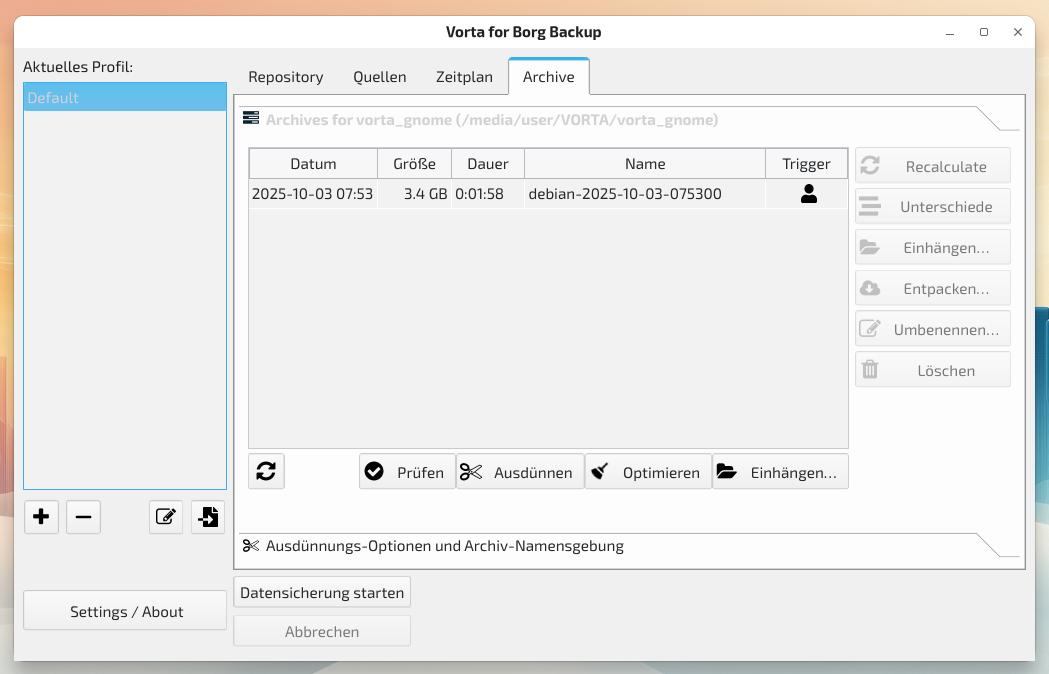1049x674 pixels.
Task: Start backup with Datensicherung starten
Action: tap(322, 592)
